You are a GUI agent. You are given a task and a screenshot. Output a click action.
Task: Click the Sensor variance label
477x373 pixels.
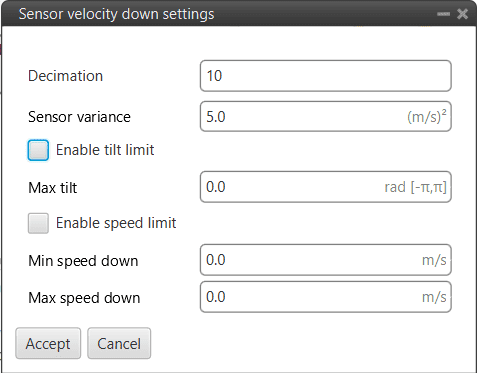pos(79,117)
